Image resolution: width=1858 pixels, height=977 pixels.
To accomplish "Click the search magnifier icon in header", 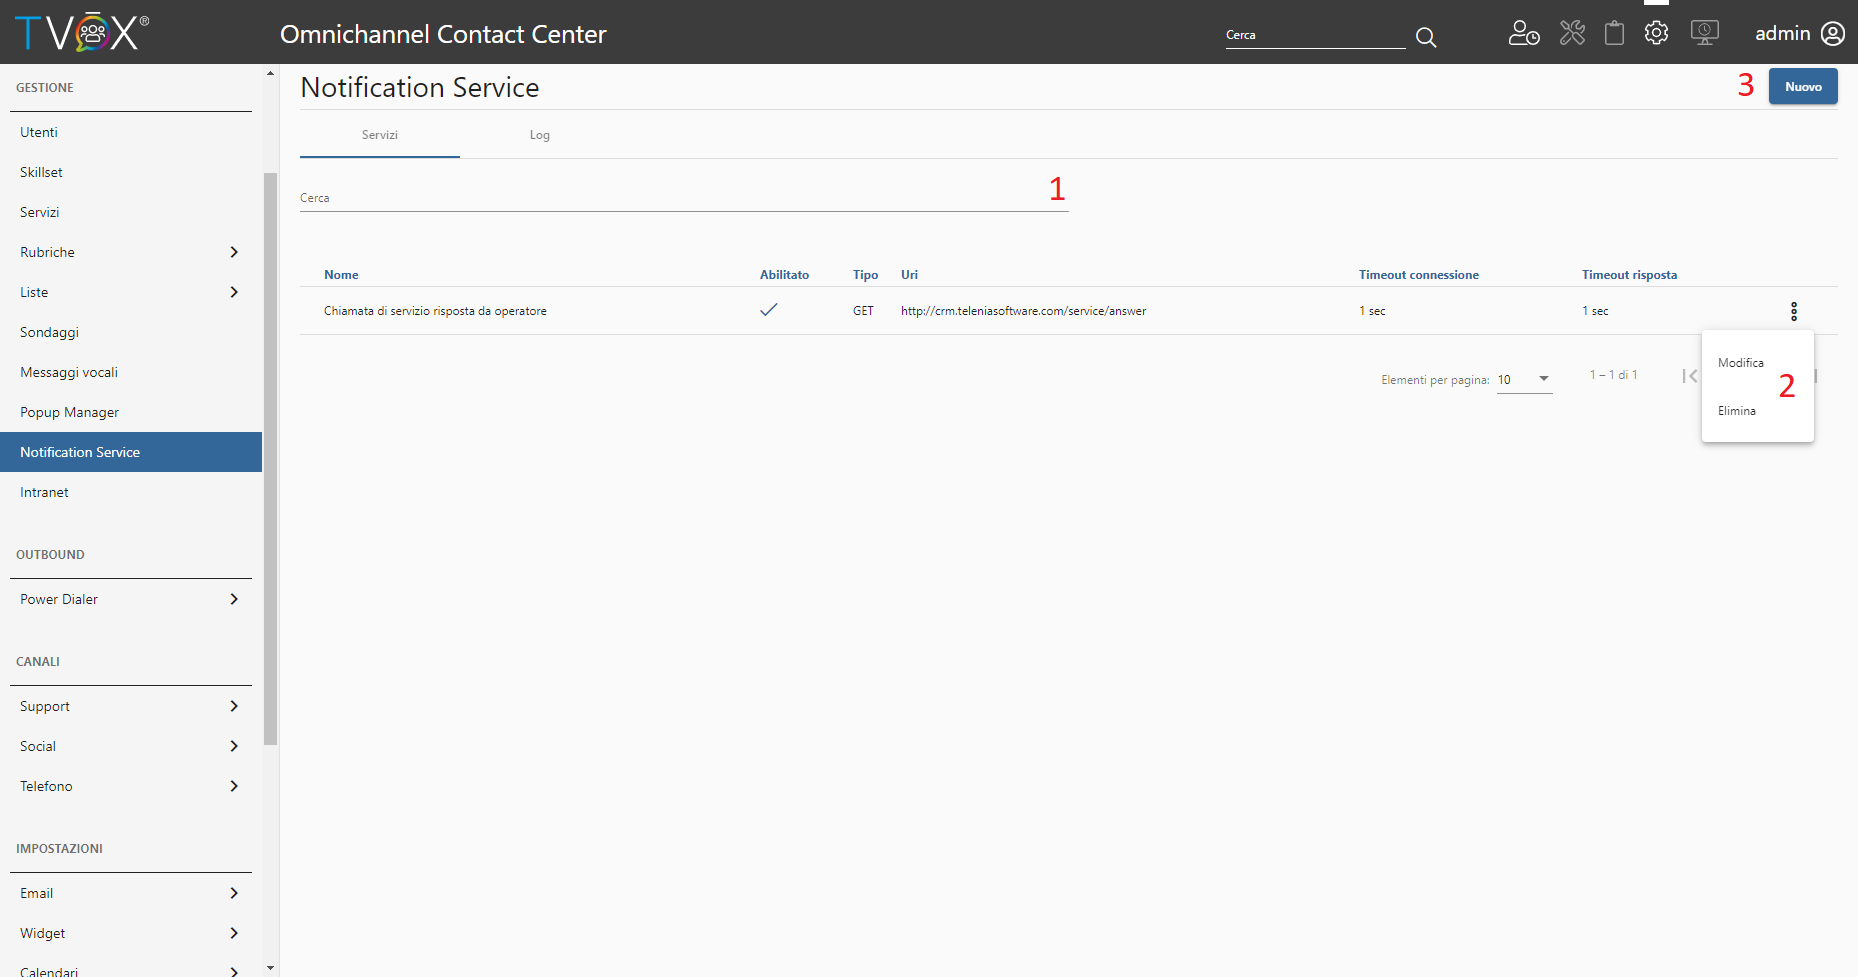I will tap(1426, 38).
